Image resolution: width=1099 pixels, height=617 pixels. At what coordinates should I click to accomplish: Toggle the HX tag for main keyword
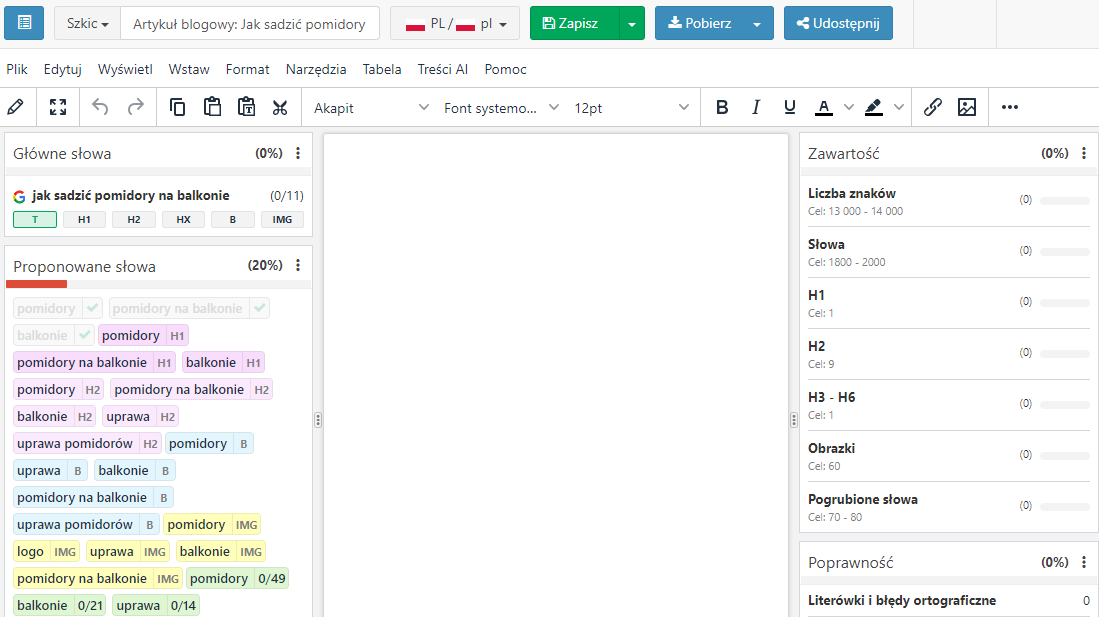pos(184,219)
